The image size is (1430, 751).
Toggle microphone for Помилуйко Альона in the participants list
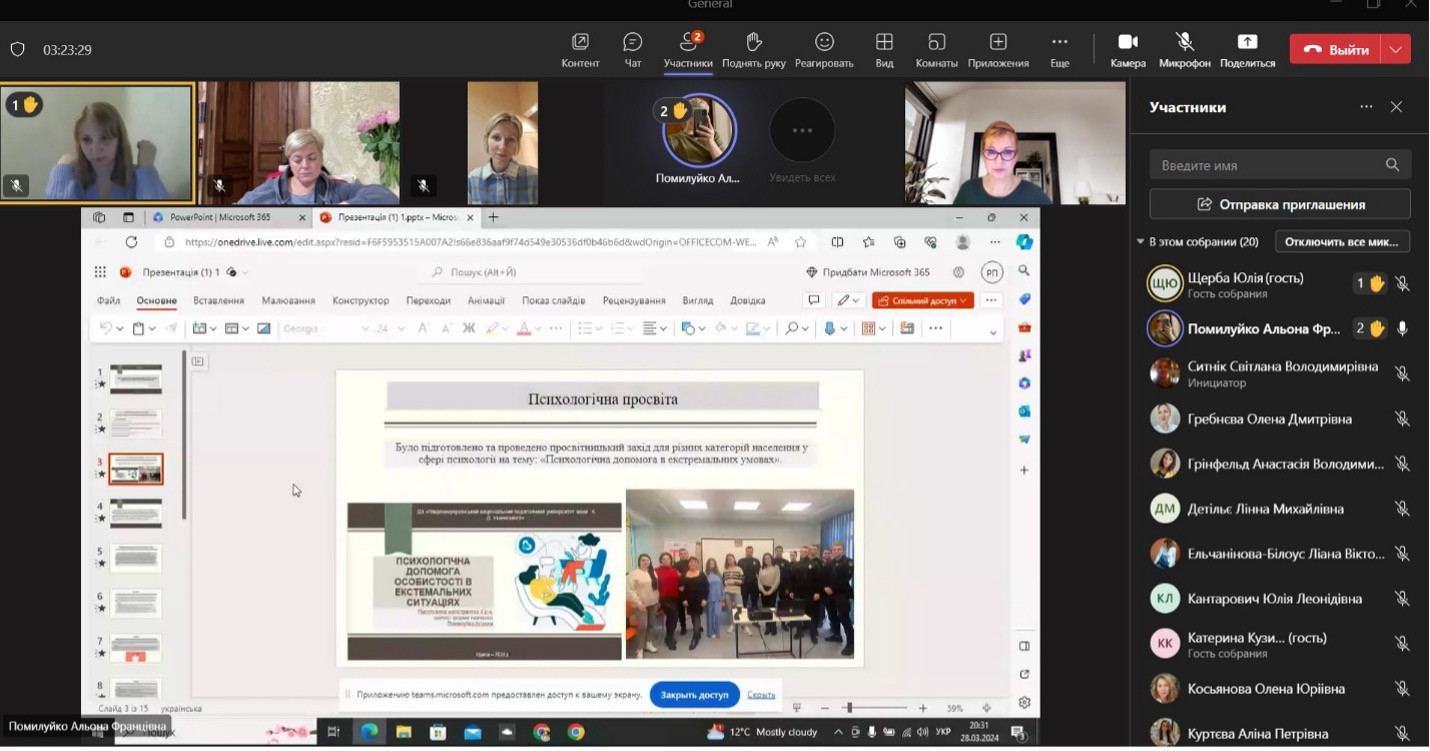[1402, 329]
